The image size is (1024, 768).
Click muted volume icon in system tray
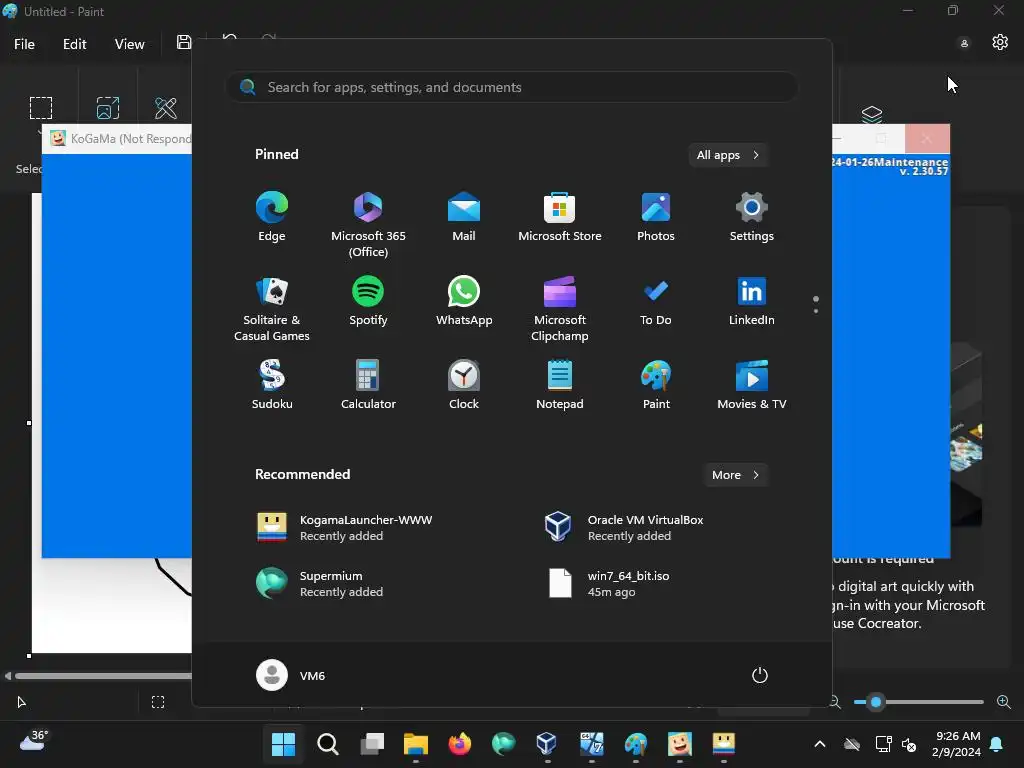tap(908, 744)
